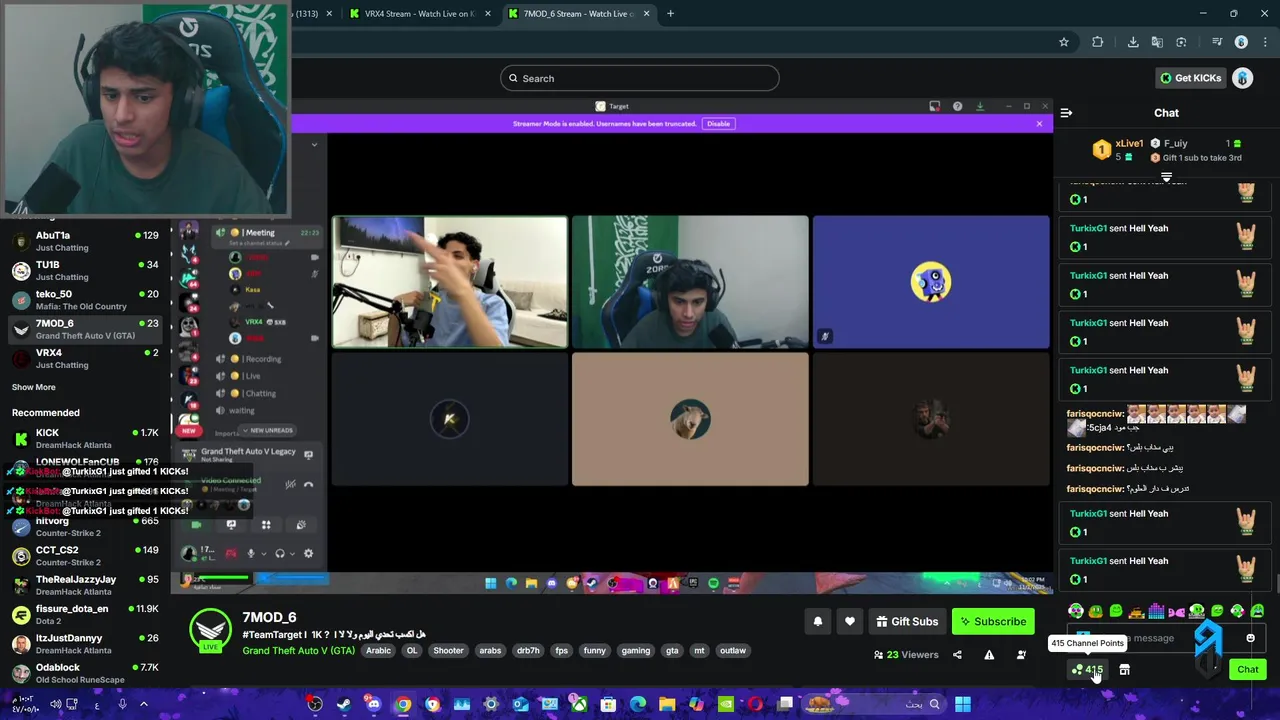Viewport: 1280px width, 720px height.
Task: Toggle Discord noise suppression icon
Action: (290, 484)
